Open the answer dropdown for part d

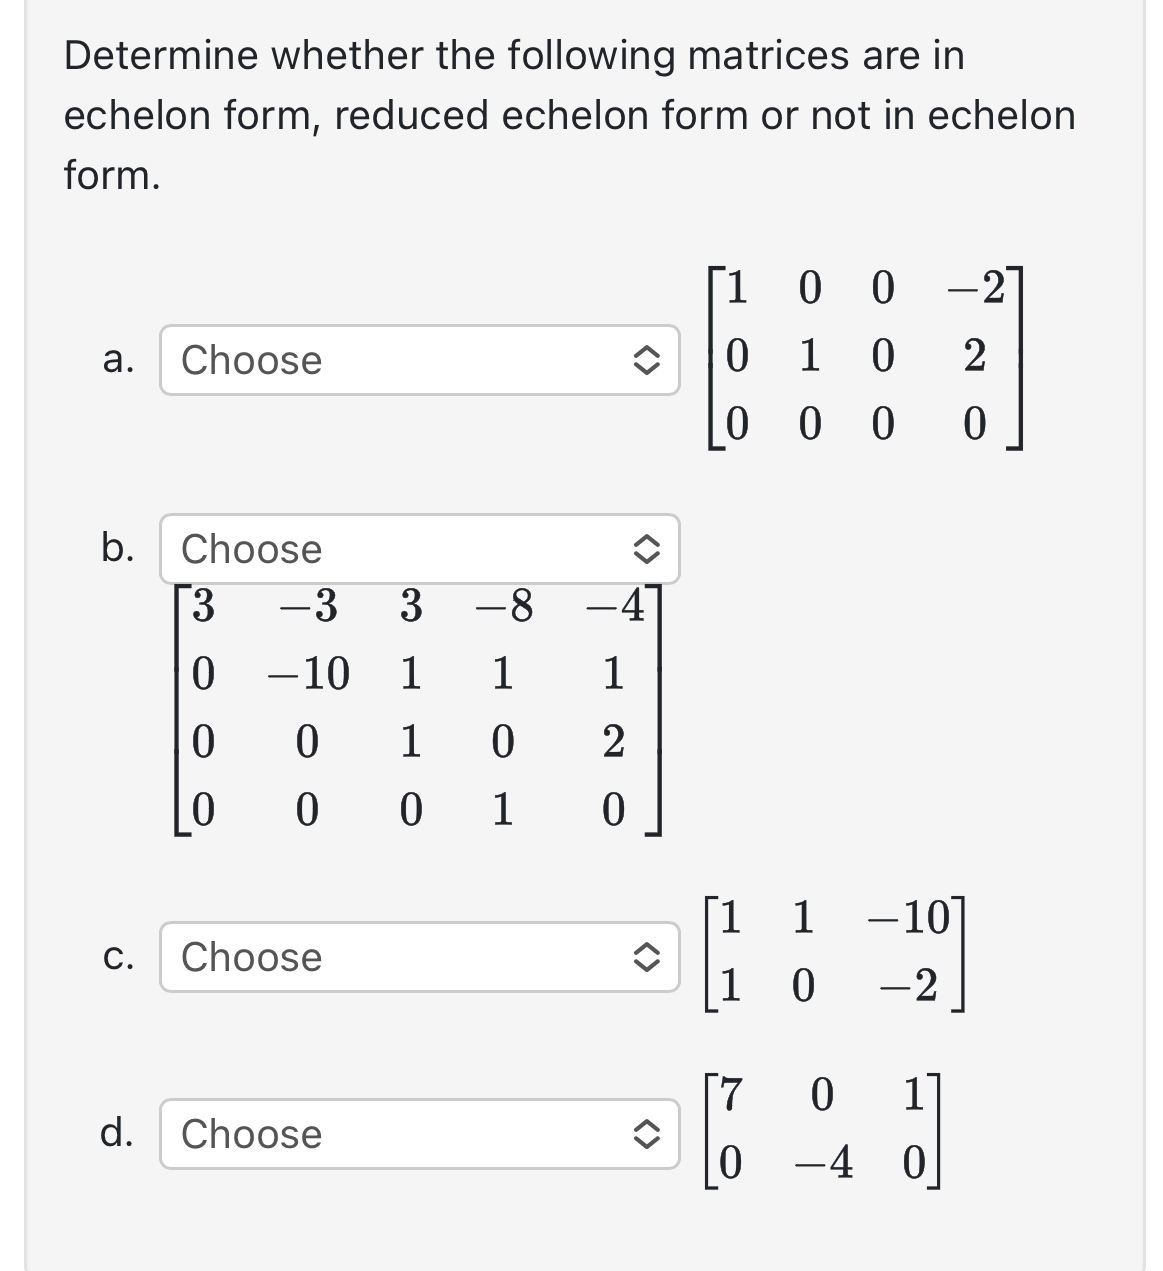(420, 1135)
